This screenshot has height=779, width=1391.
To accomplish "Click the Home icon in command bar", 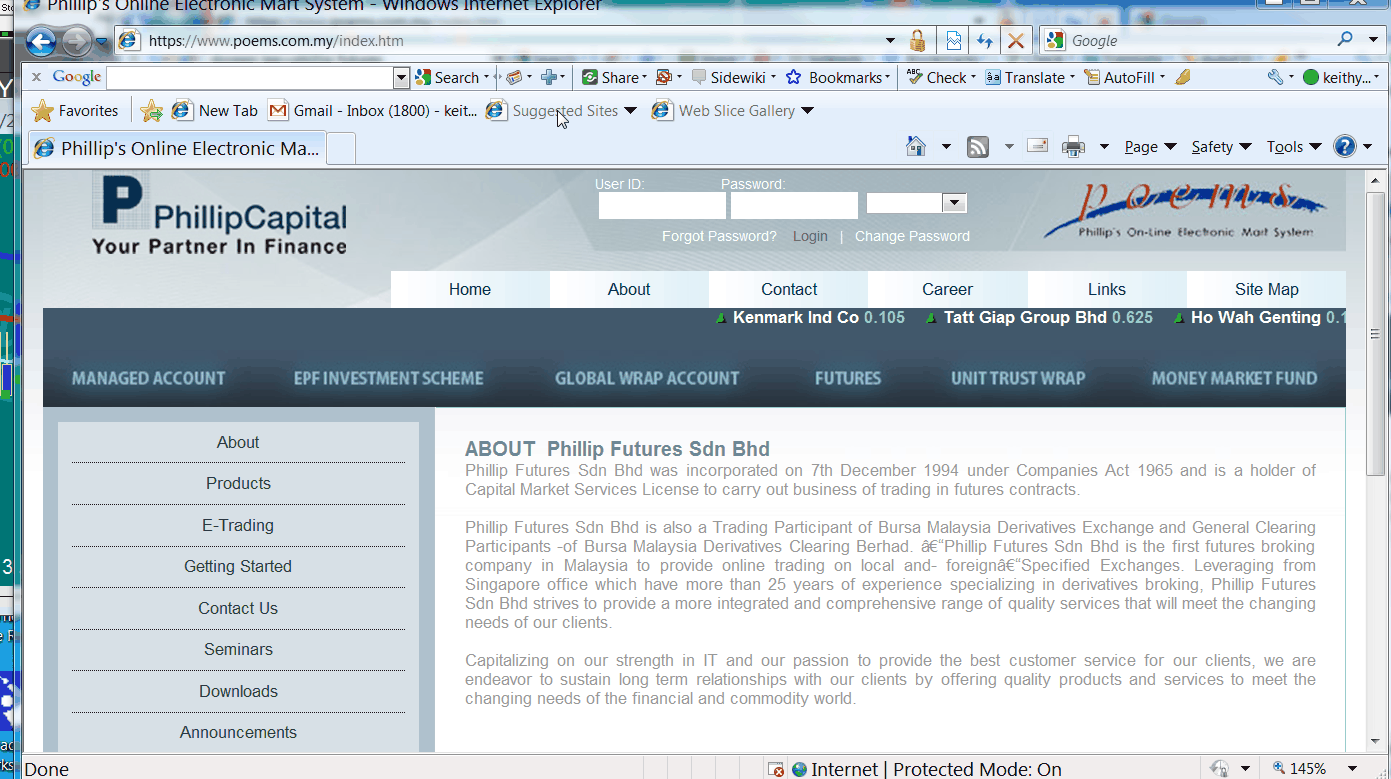I will [x=916, y=147].
